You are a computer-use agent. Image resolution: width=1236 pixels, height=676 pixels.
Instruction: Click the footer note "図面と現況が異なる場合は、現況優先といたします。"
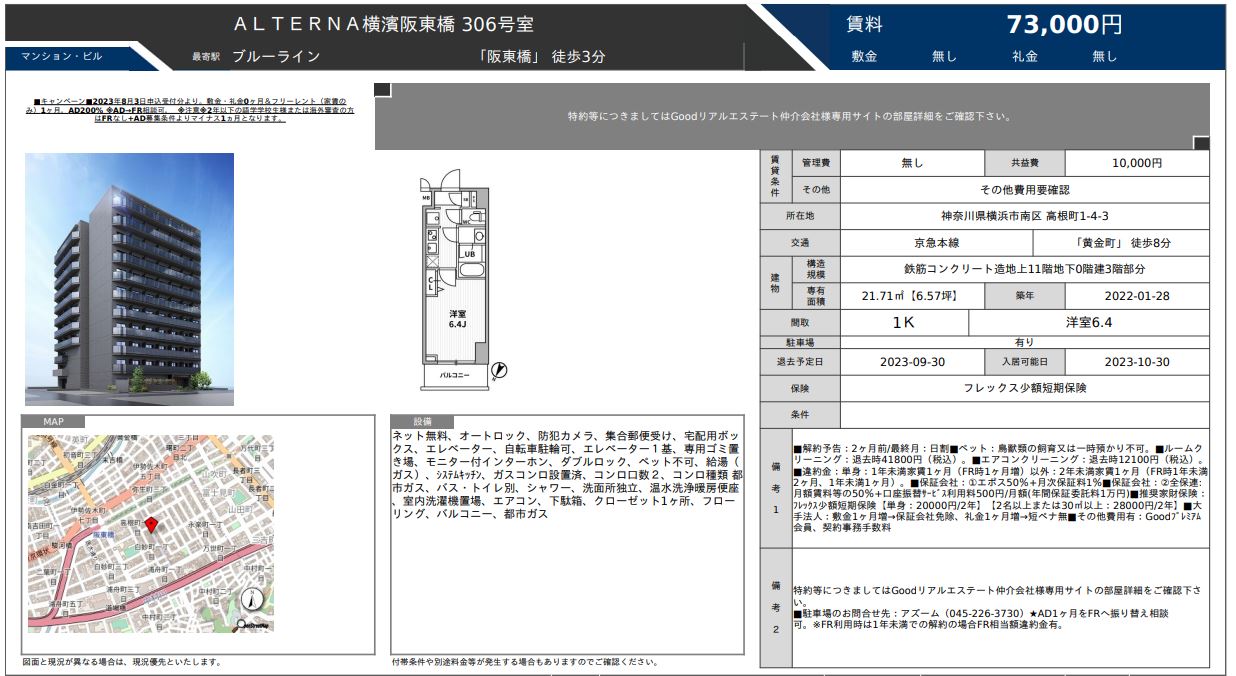122,662
